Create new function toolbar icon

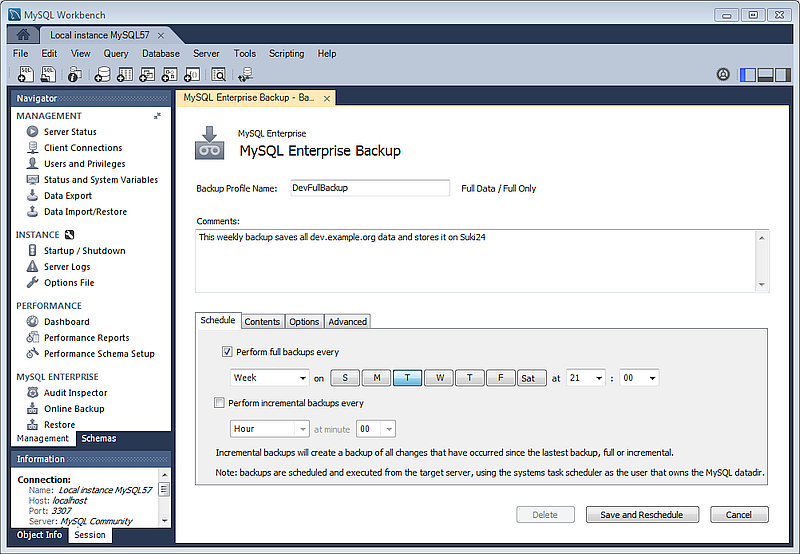click(192, 74)
